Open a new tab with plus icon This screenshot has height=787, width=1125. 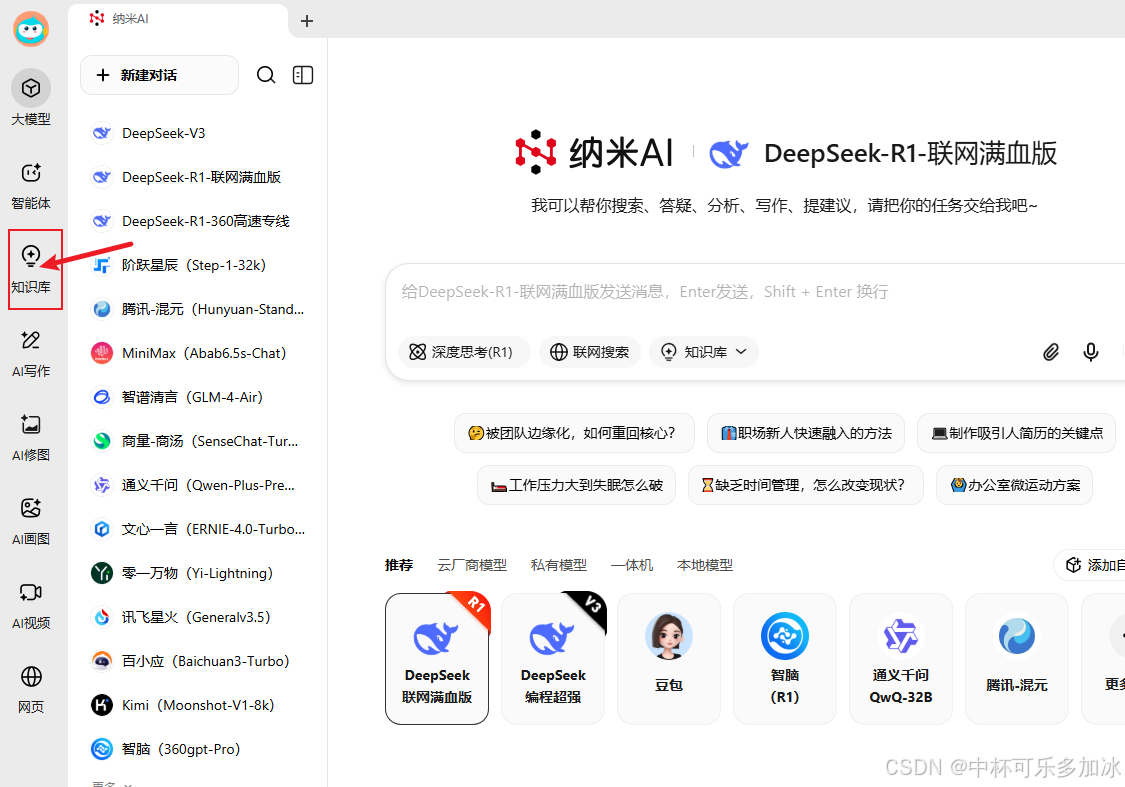(307, 21)
